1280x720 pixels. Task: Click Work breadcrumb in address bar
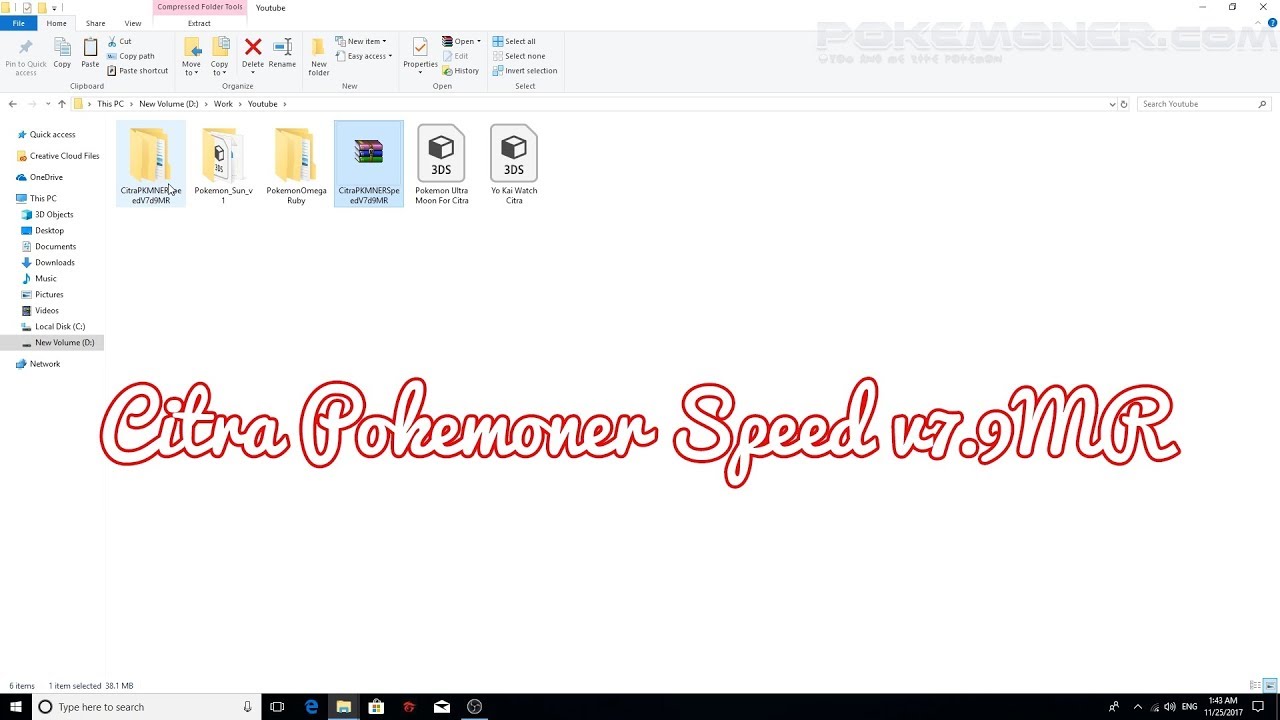[223, 104]
